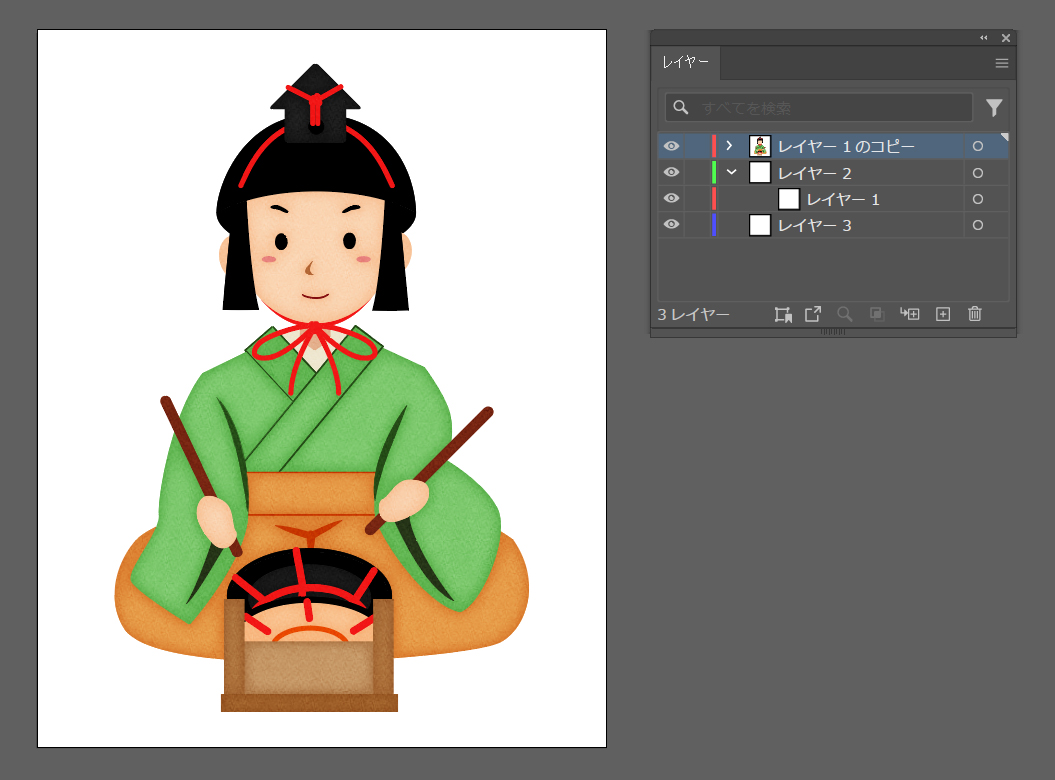
Task: Open the Layers panel flyout menu
Action: [x=1001, y=62]
